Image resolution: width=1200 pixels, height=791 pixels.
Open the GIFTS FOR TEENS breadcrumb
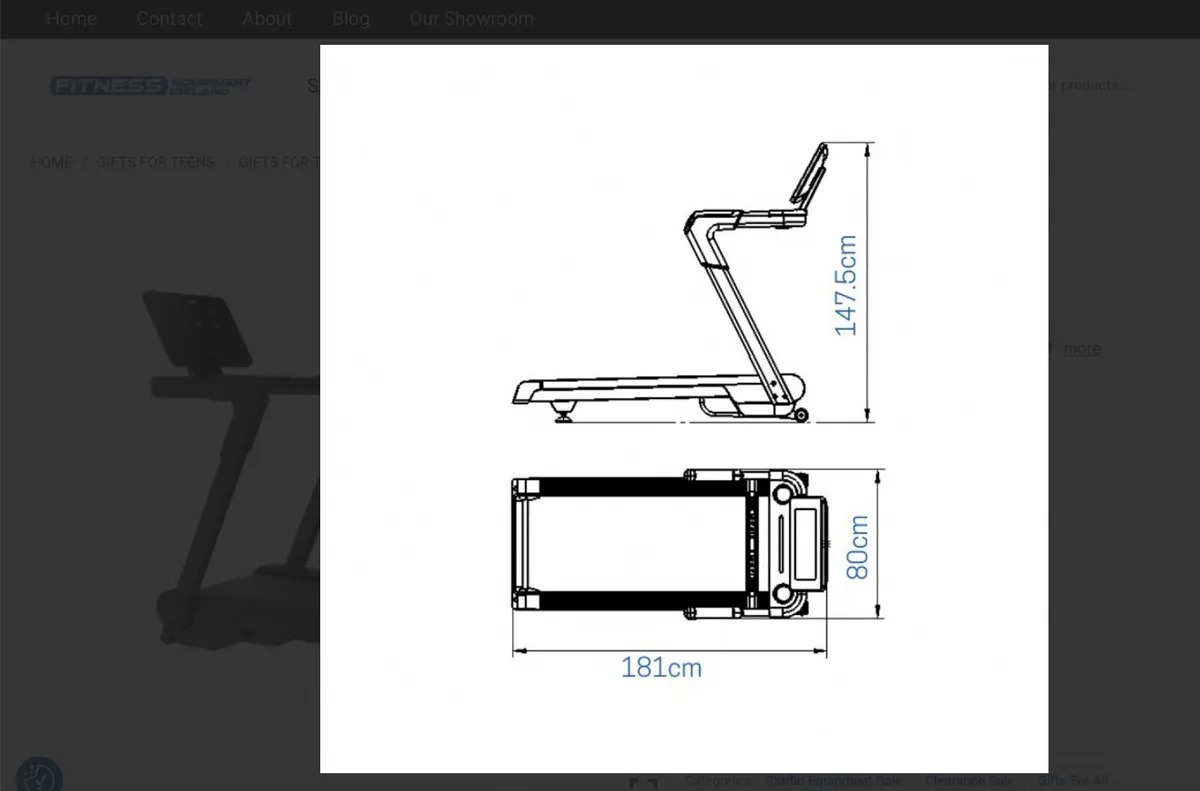(x=156, y=162)
